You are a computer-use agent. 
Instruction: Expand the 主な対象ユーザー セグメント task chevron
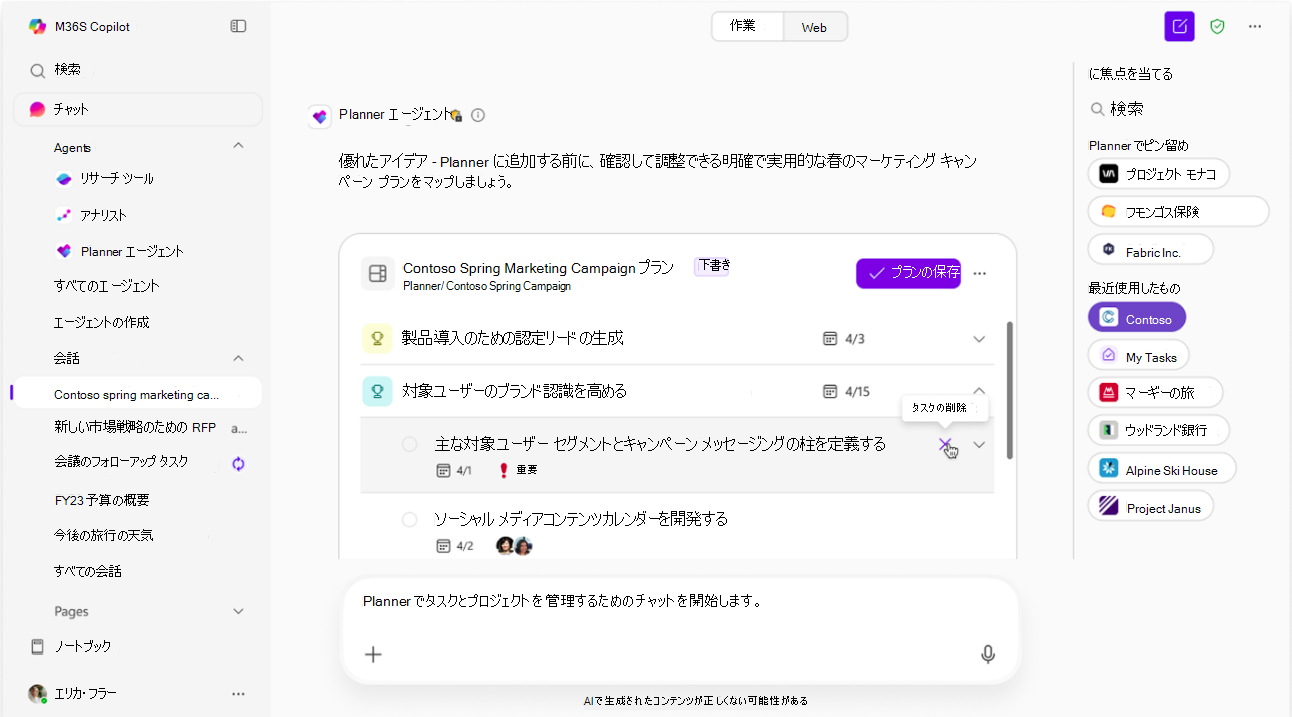pyautogui.click(x=979, y=445)
